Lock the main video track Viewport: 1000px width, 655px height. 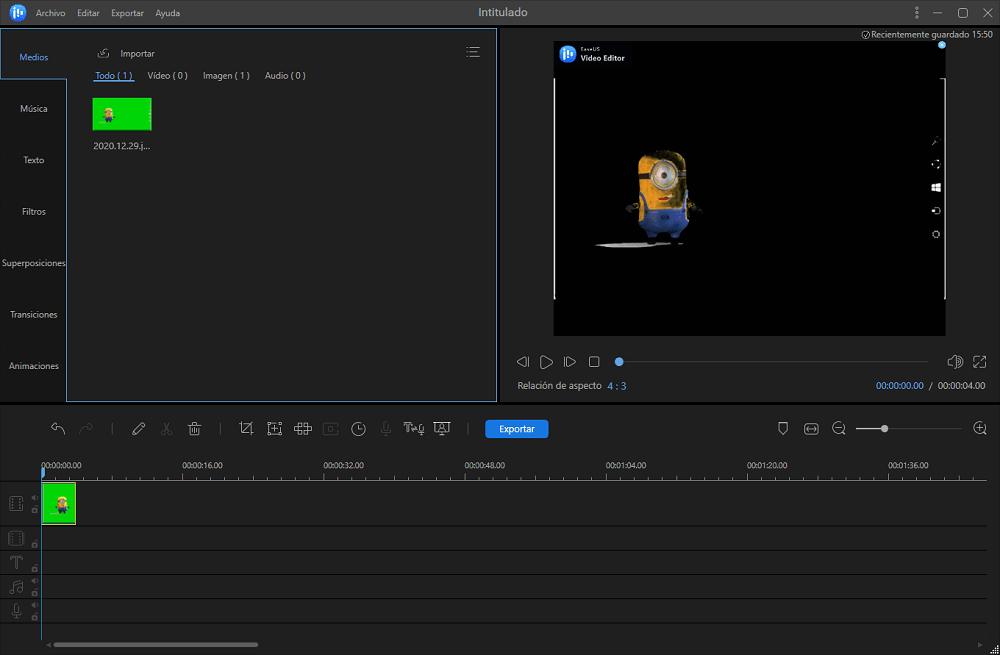pos(35,510)
